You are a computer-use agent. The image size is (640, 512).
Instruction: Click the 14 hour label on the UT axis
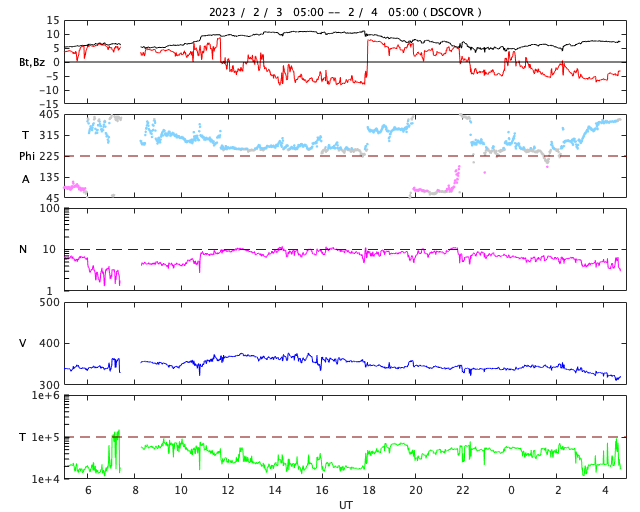tap(275, 490)
